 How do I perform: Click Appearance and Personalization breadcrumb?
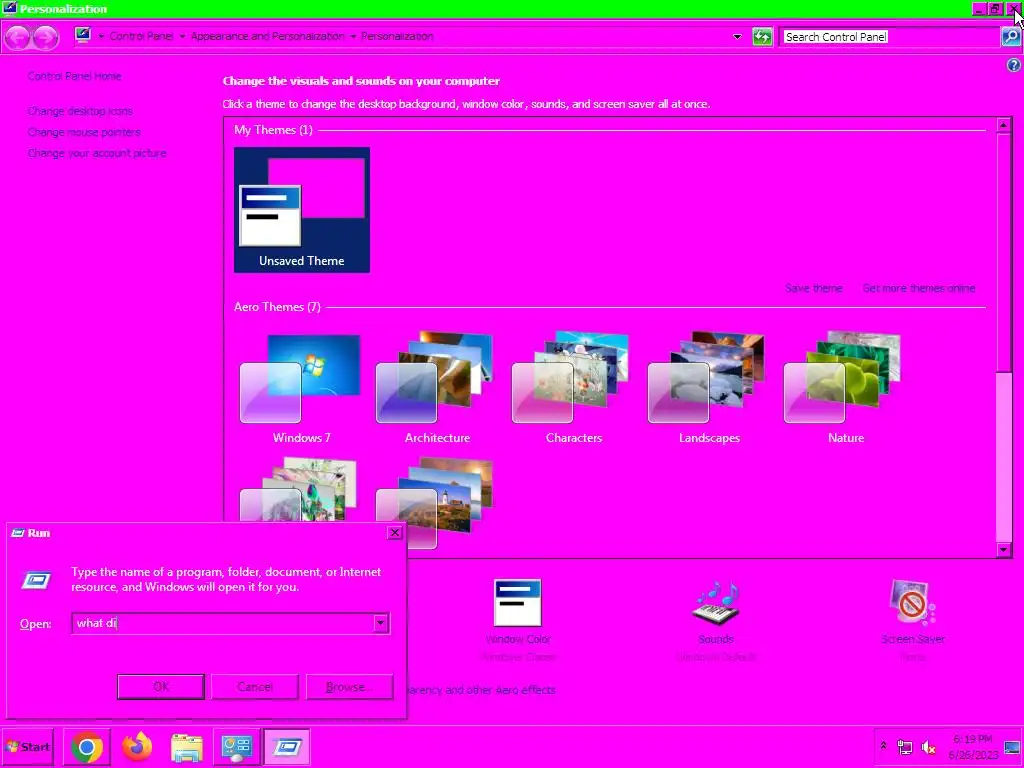[x=268, y=36]
